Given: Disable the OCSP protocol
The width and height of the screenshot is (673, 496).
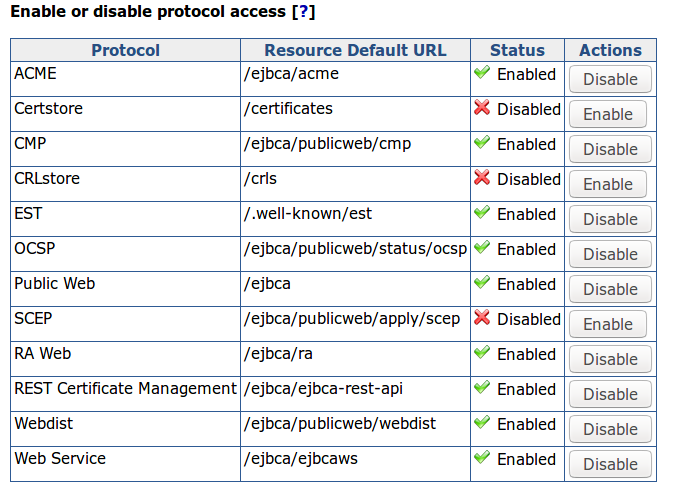Looking at the screenshot, I should pyautogui.click(x=610, y=254).
